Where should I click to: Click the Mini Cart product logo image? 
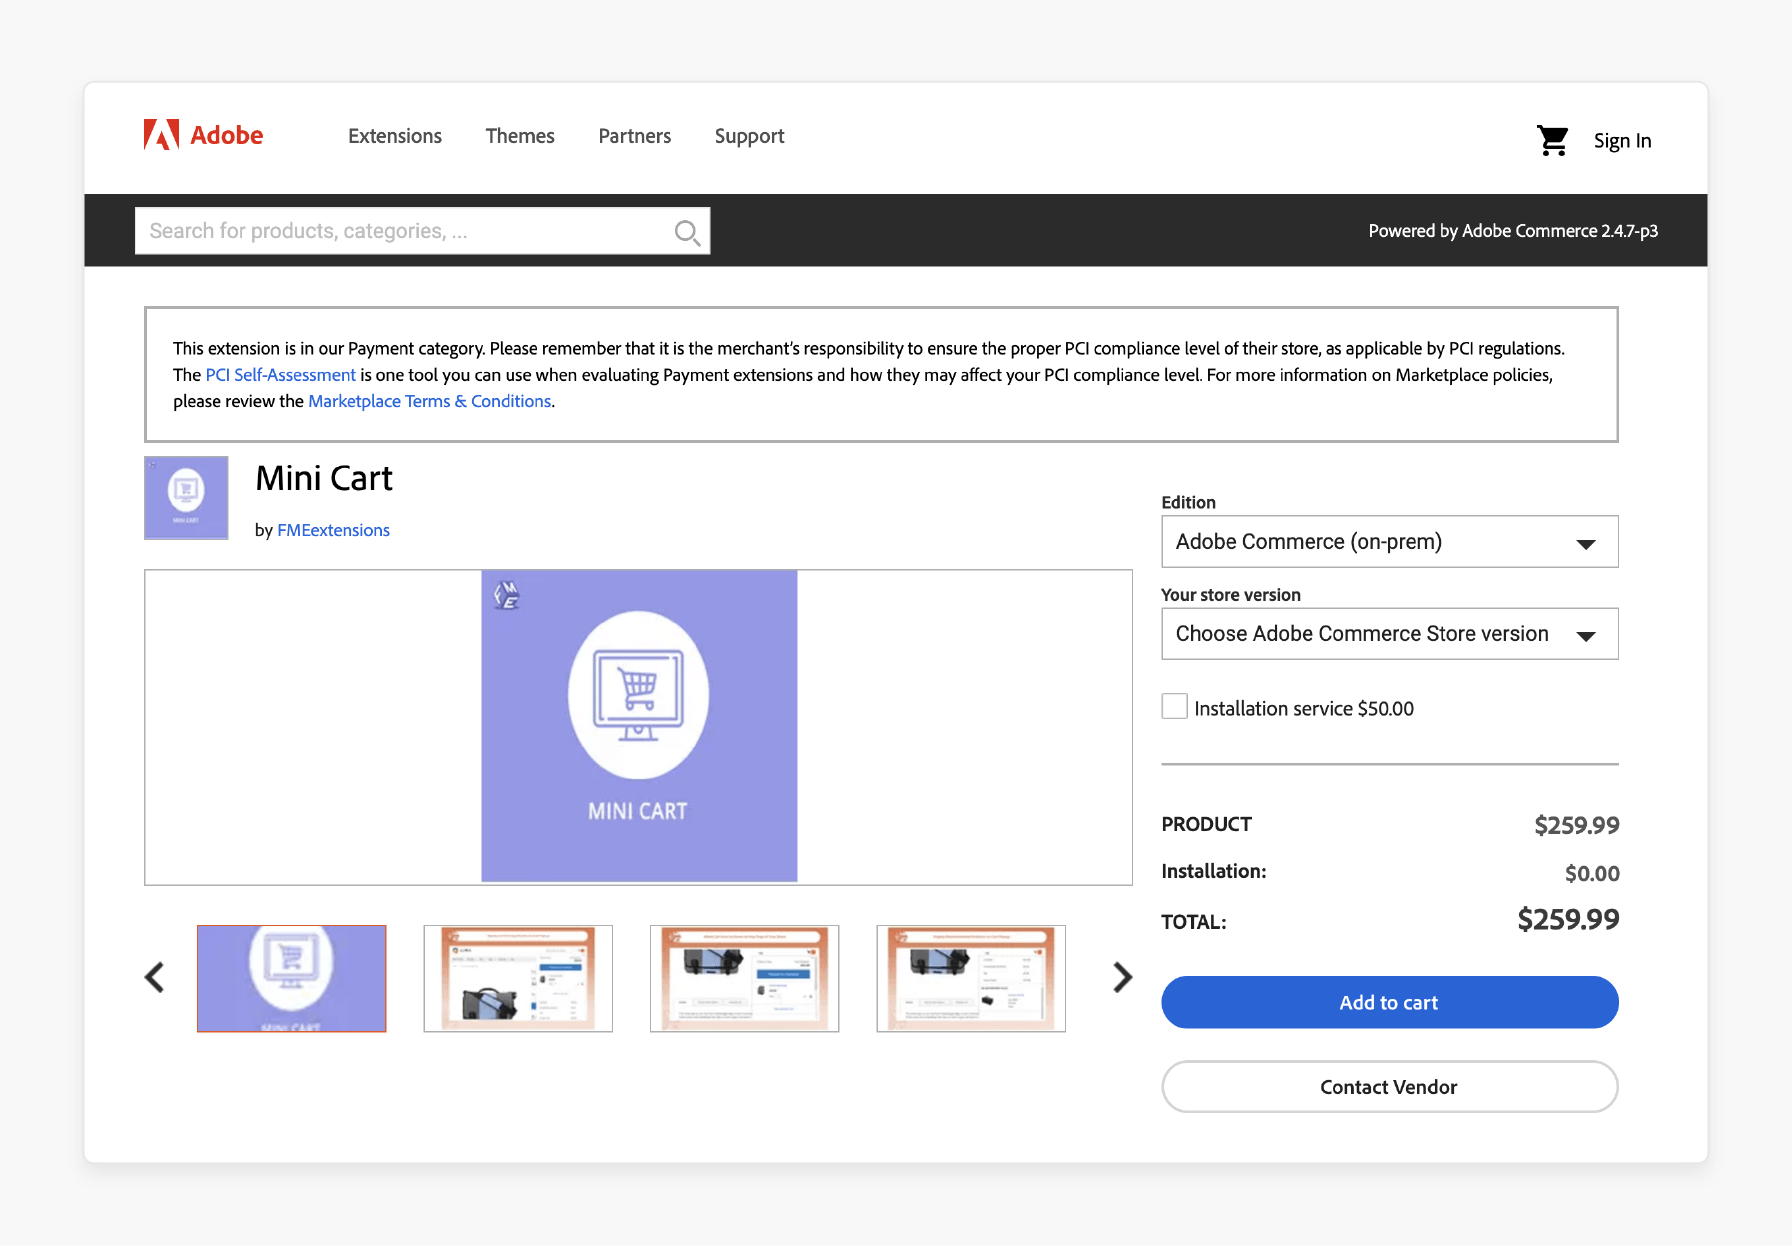(x=186, y=497)
